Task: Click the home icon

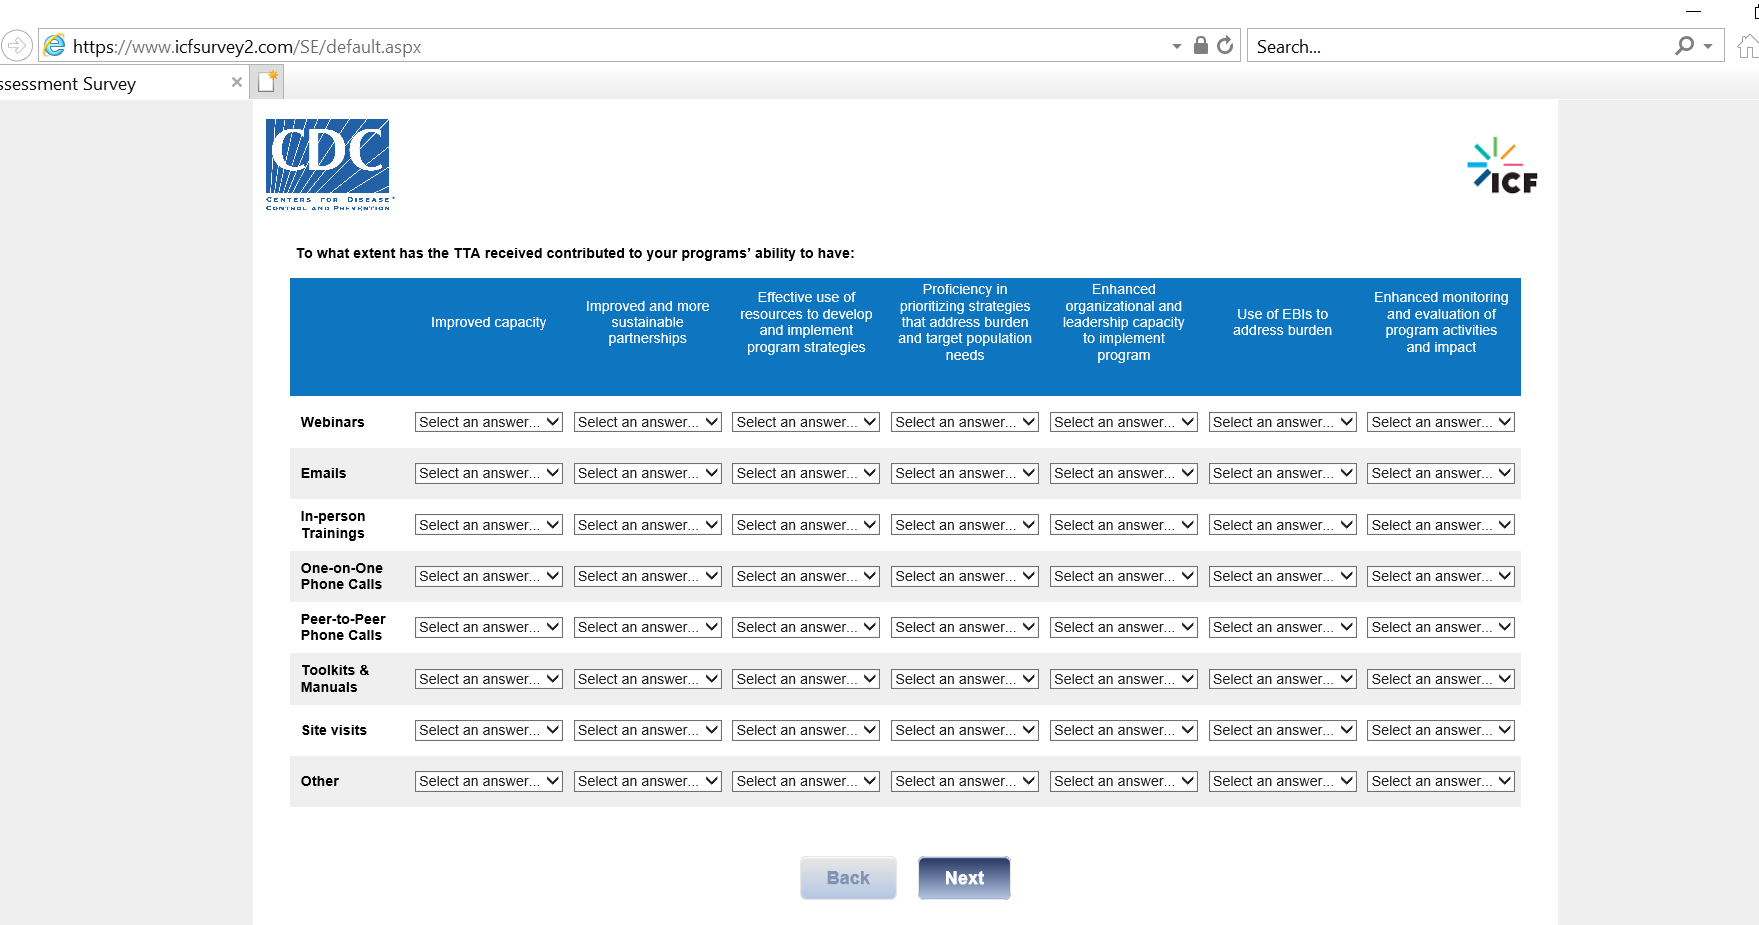Action: point(1747,46)
